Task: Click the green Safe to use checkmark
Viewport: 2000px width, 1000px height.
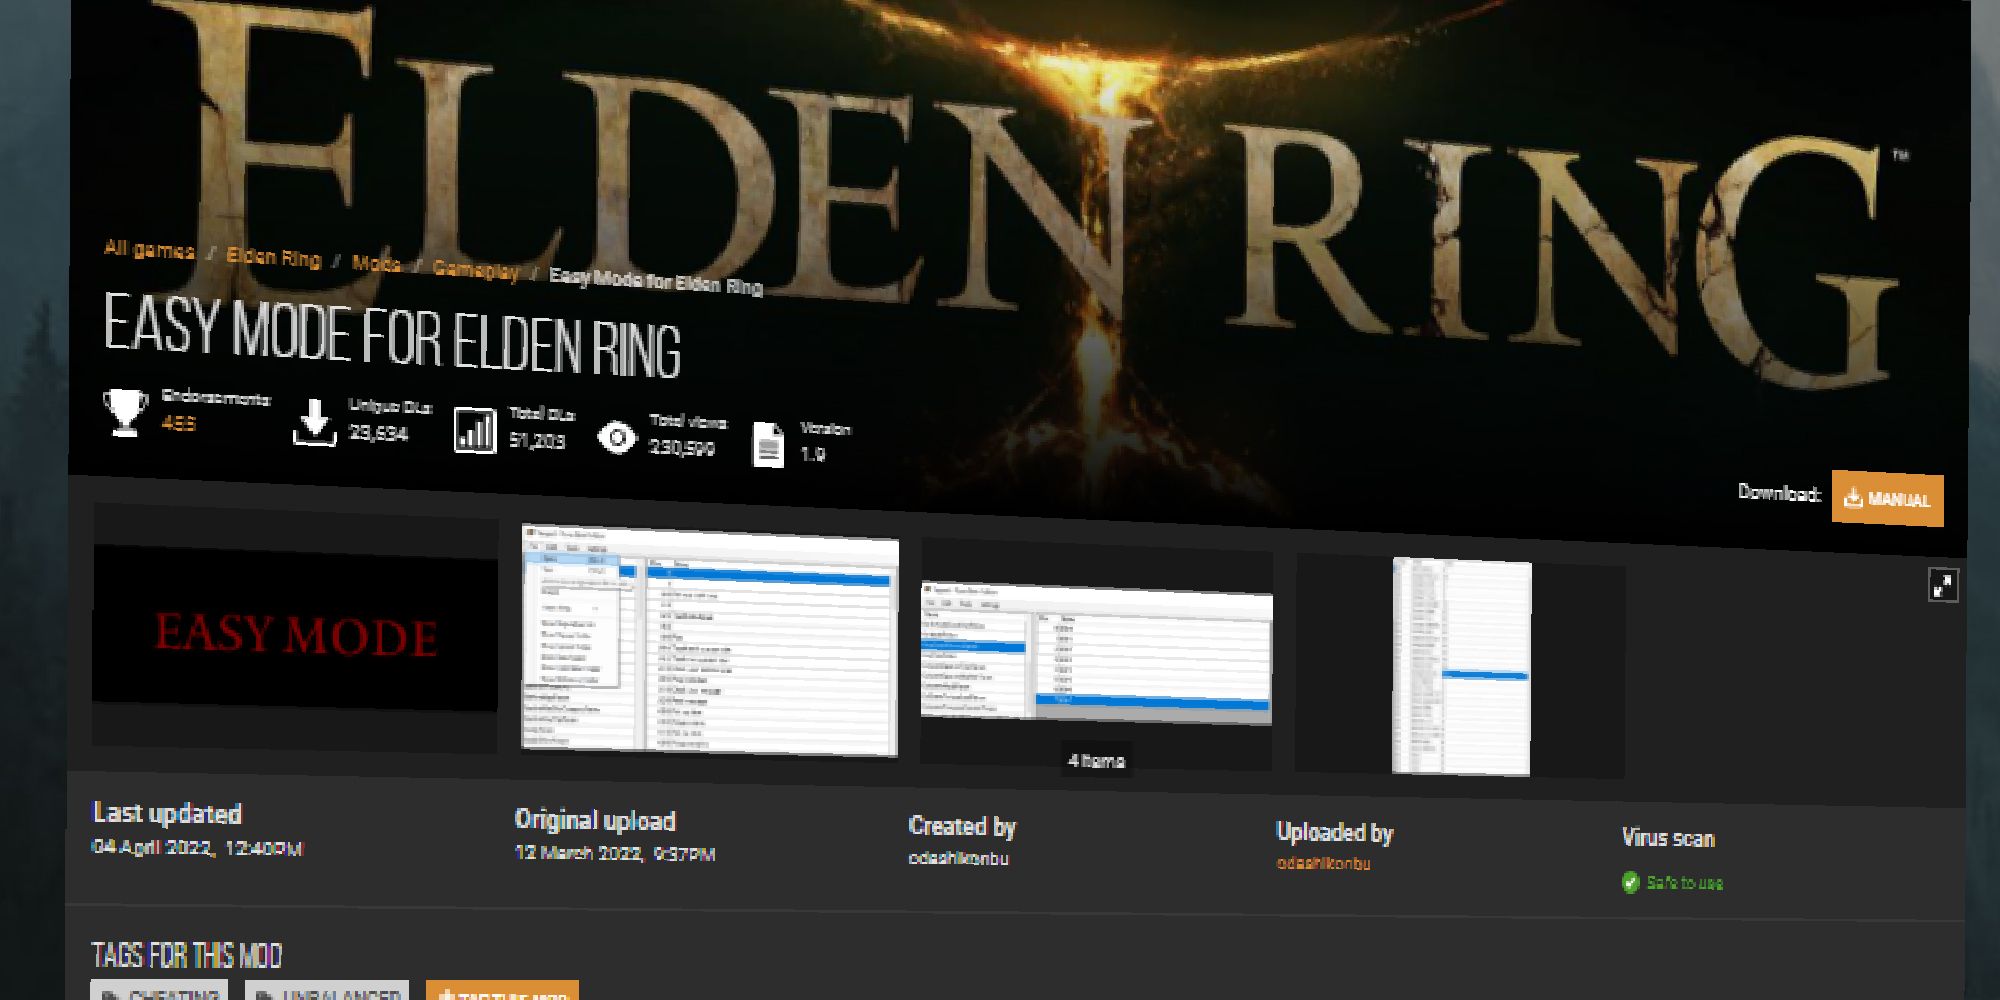Action: pyautogui.click(x=1631, y=882)
